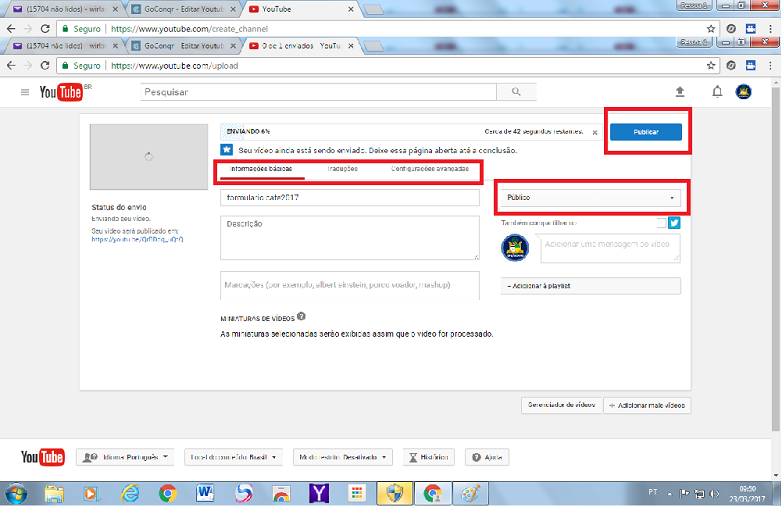The image size is (781, 507).
Task: Click the Enviando 6% upload progress bar
Action: point(409,132)
